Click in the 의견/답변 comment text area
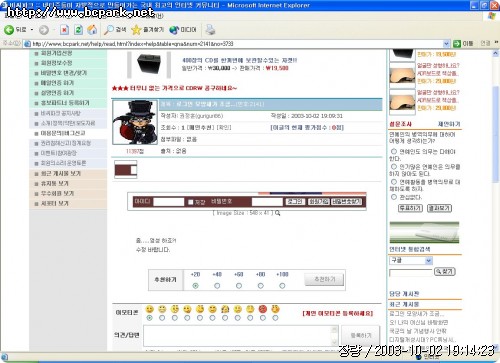Viewport: 500px width, 363px height. [237, 335]
